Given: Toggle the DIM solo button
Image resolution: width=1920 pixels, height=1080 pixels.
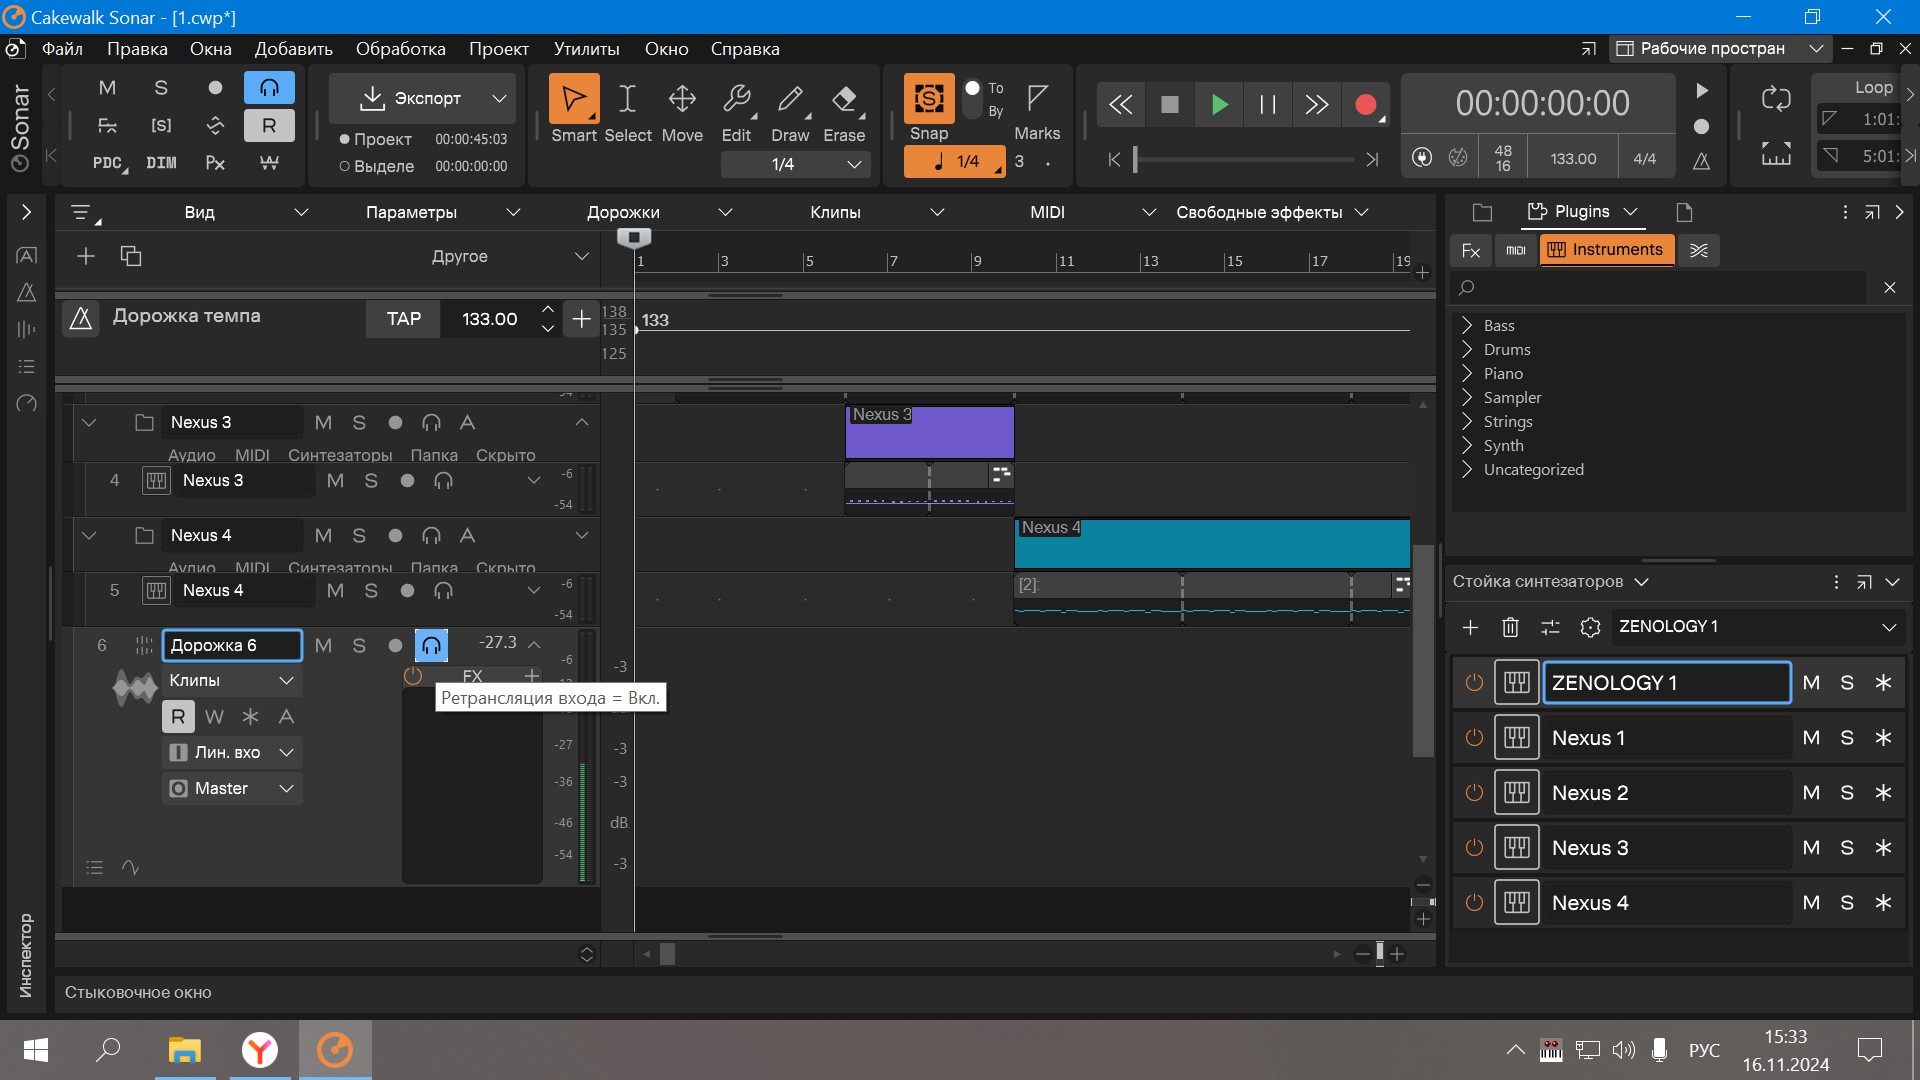Looking at the screenshot, I should tap(161, 163).
